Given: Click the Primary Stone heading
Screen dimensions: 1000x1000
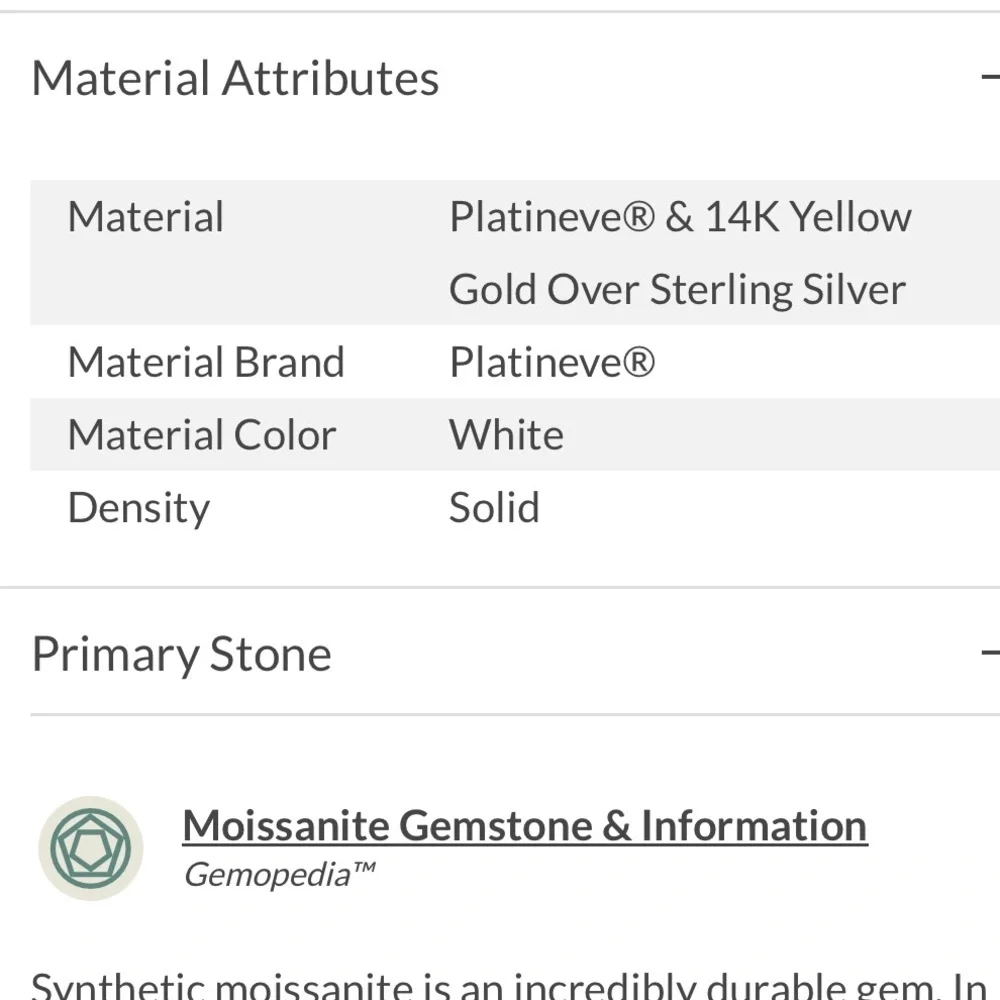Looking at the screenshot, I should click(182, 654).
